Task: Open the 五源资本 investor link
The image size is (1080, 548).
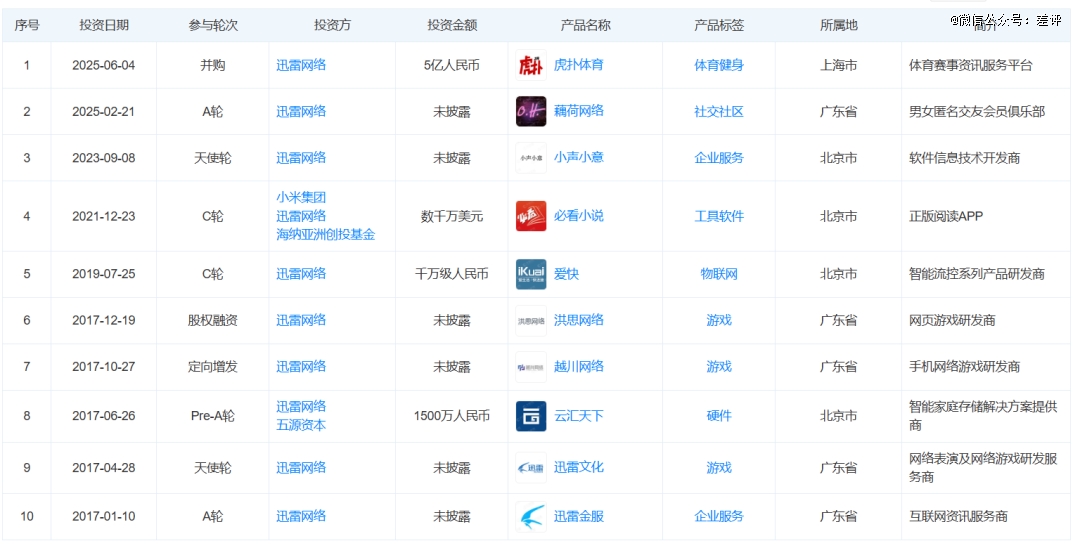Action: coord(301,425)
